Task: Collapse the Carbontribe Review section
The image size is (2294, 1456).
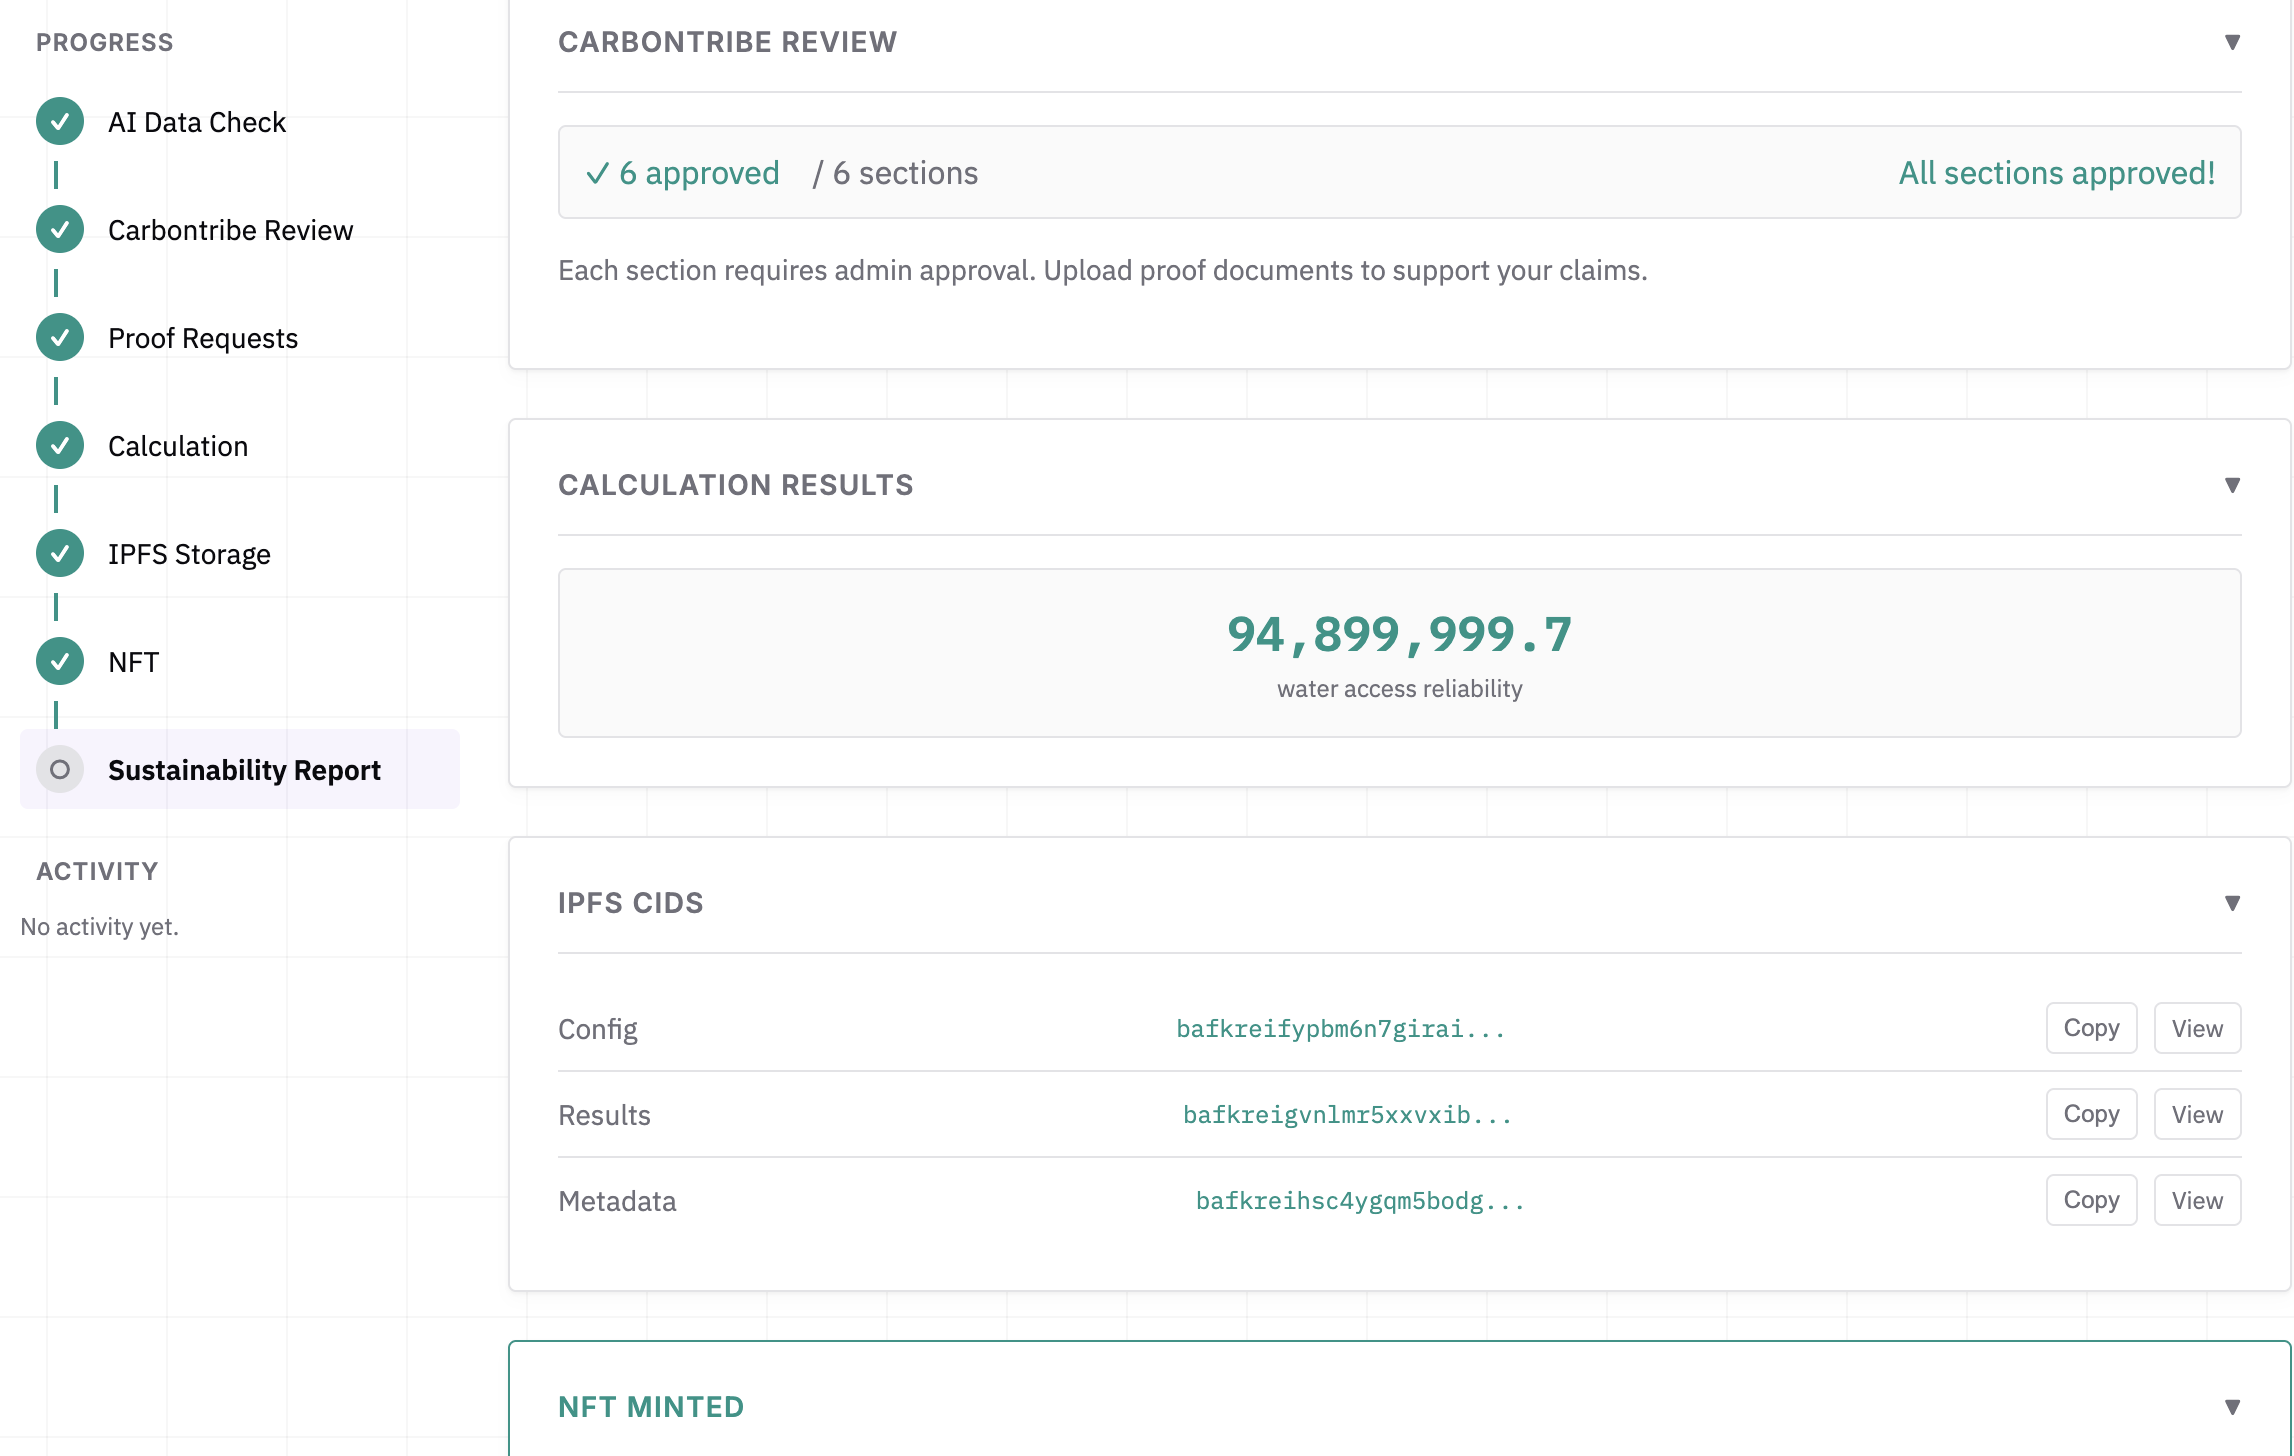Action: coord(2232,42)
